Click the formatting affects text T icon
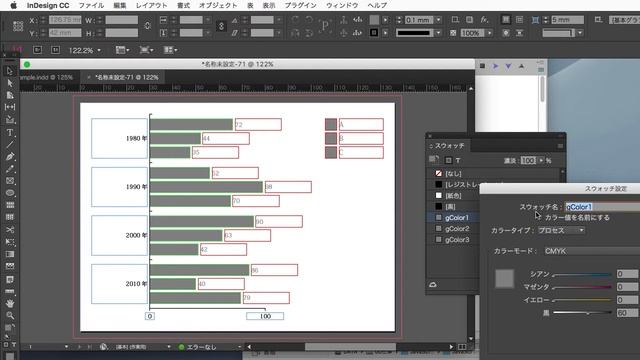This screenshot has height=360, width=640. click(x=458, y=160)
